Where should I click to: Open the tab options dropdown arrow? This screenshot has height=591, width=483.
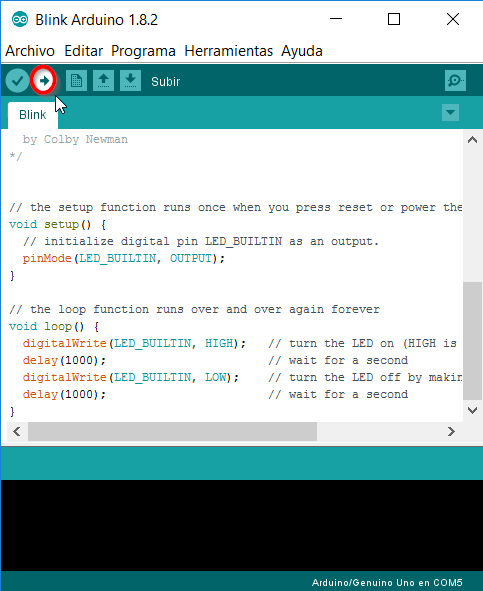point(450,113)
